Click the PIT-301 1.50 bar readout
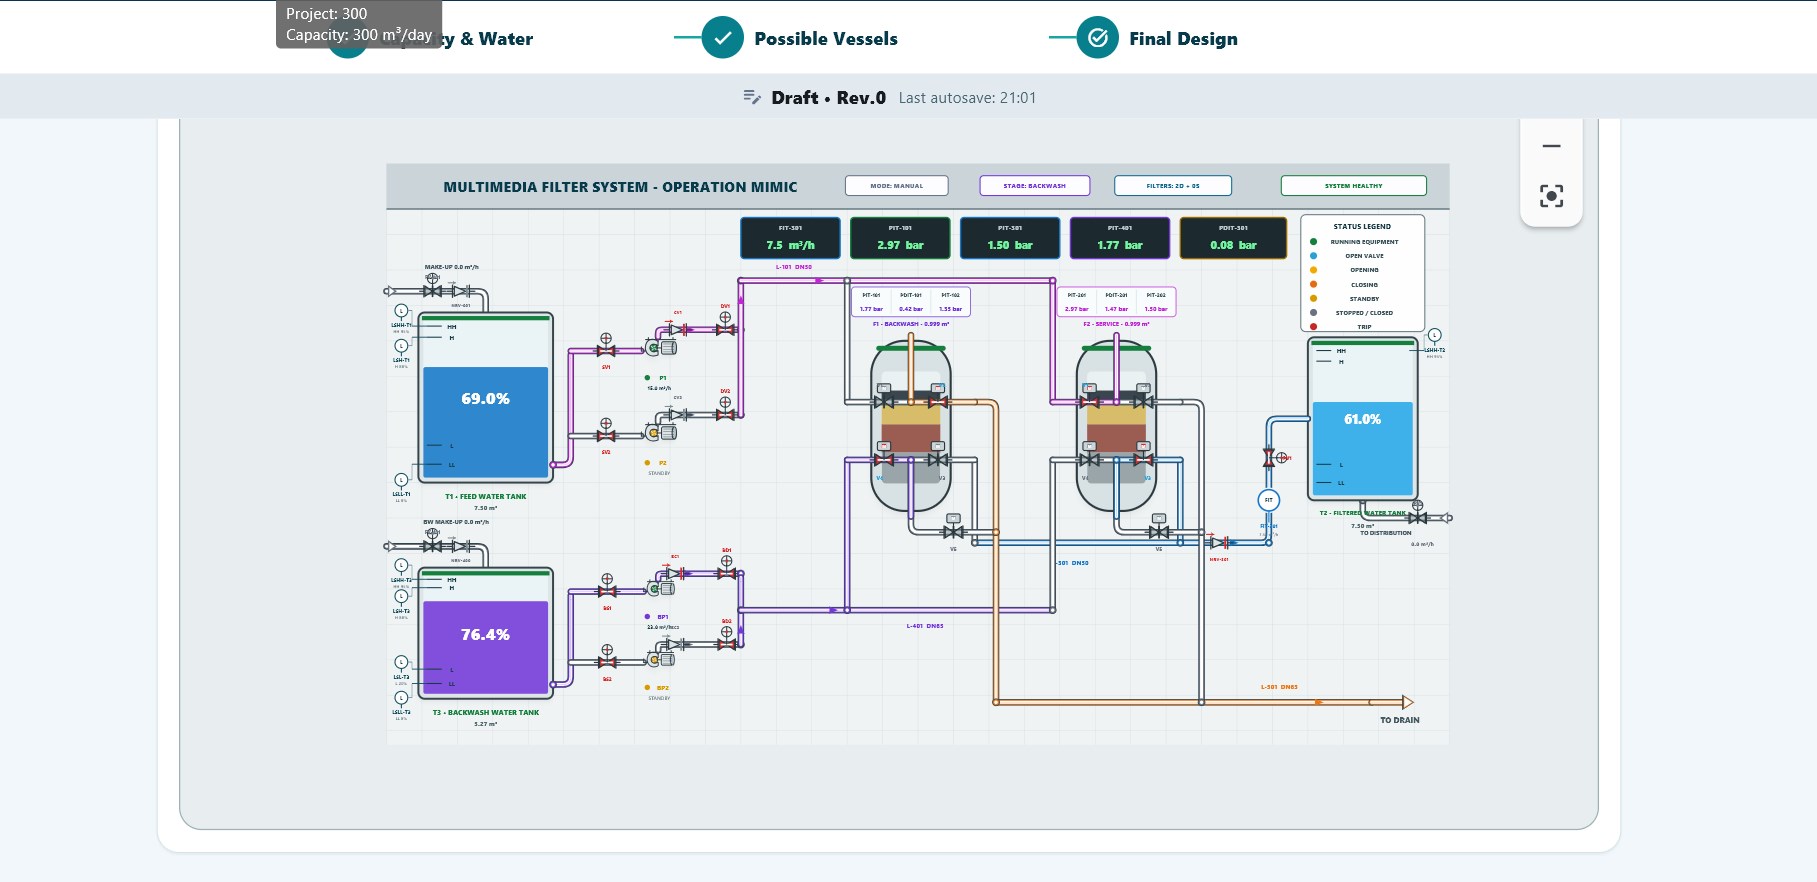This screenshot has width=1817, height=882. click(x=1010, y=238)
